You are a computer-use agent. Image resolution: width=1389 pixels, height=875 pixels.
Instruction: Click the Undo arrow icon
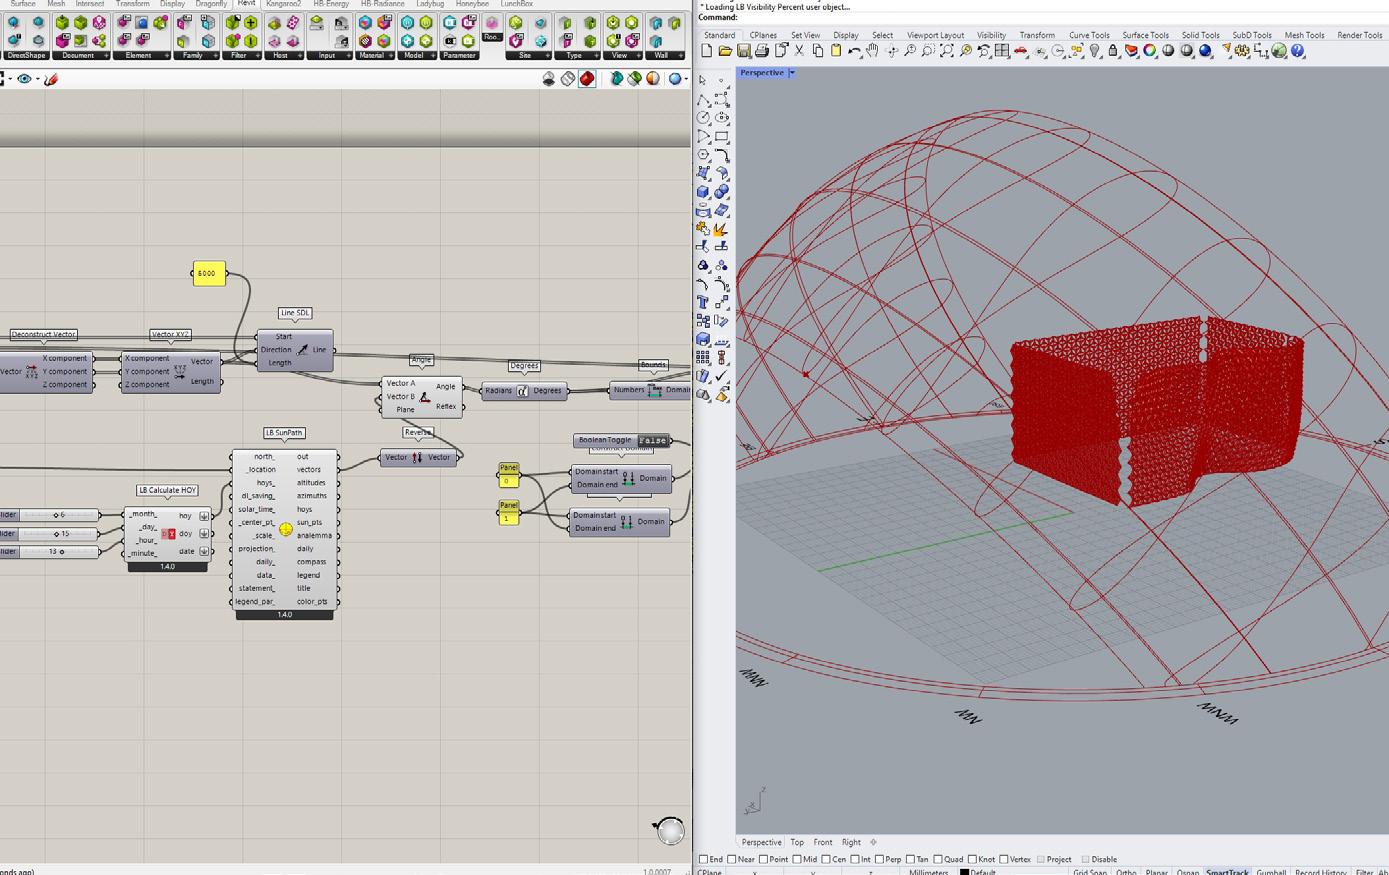(854, 51)
